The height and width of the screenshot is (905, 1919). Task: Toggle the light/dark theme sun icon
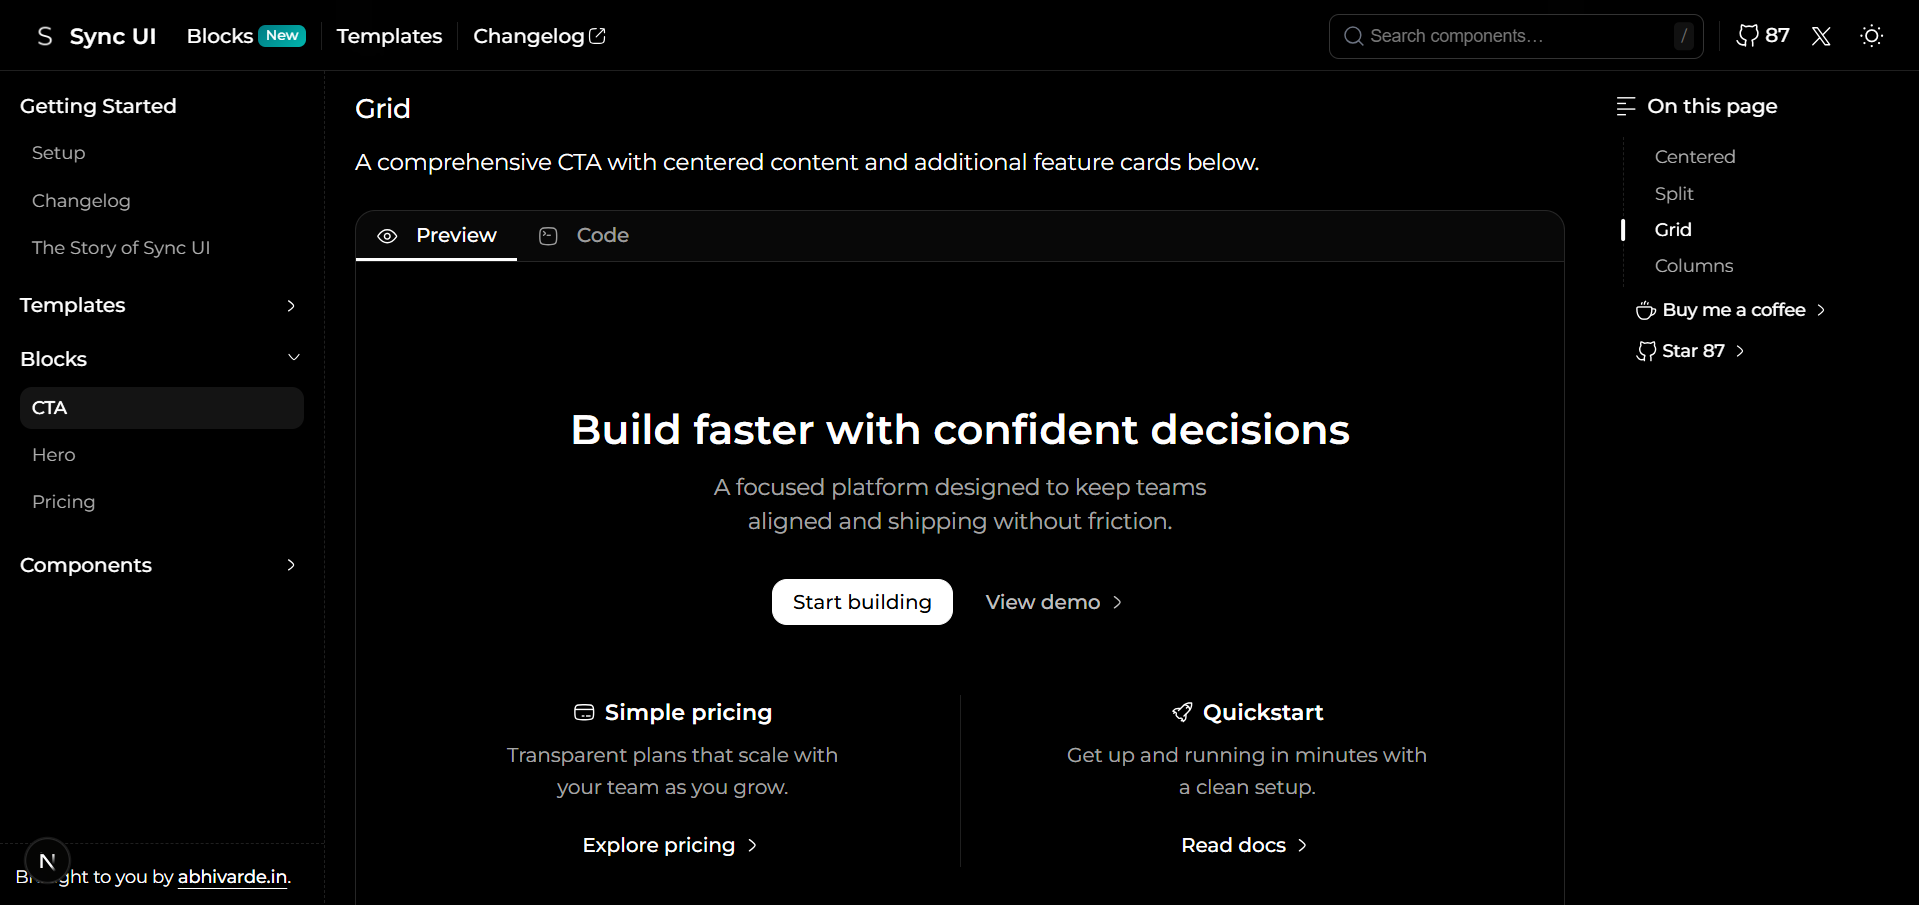coord(1871,36)
